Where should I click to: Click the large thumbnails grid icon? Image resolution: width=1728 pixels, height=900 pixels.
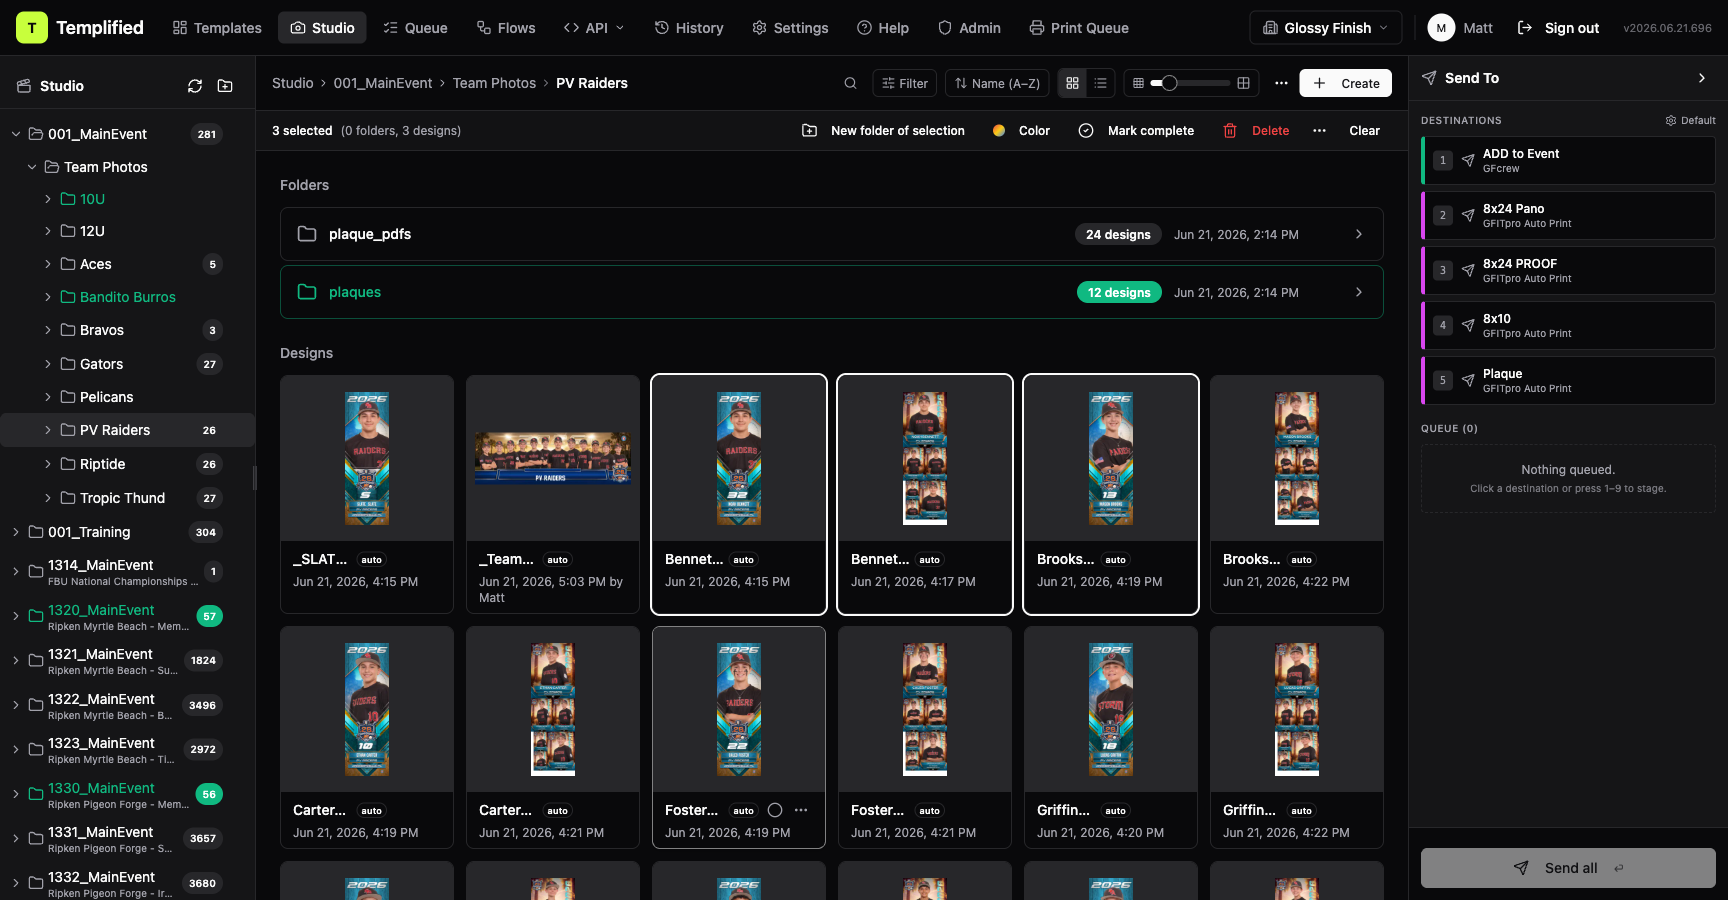[1243, 83]
